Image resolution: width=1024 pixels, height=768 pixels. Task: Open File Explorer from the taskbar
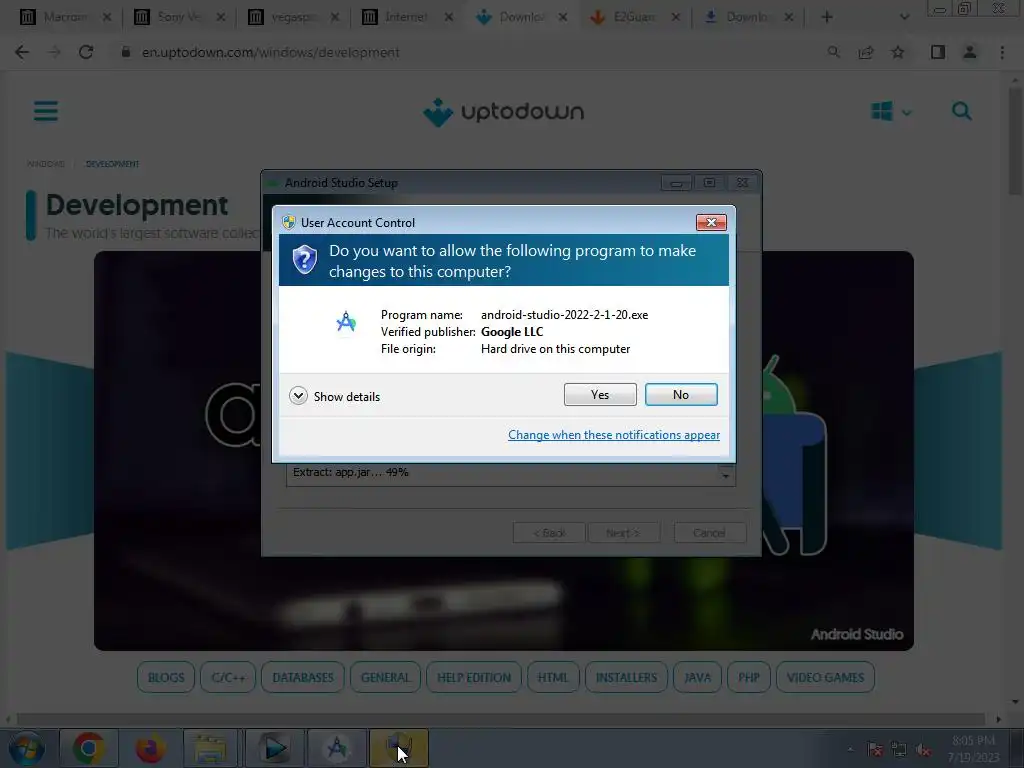(210, 748)
